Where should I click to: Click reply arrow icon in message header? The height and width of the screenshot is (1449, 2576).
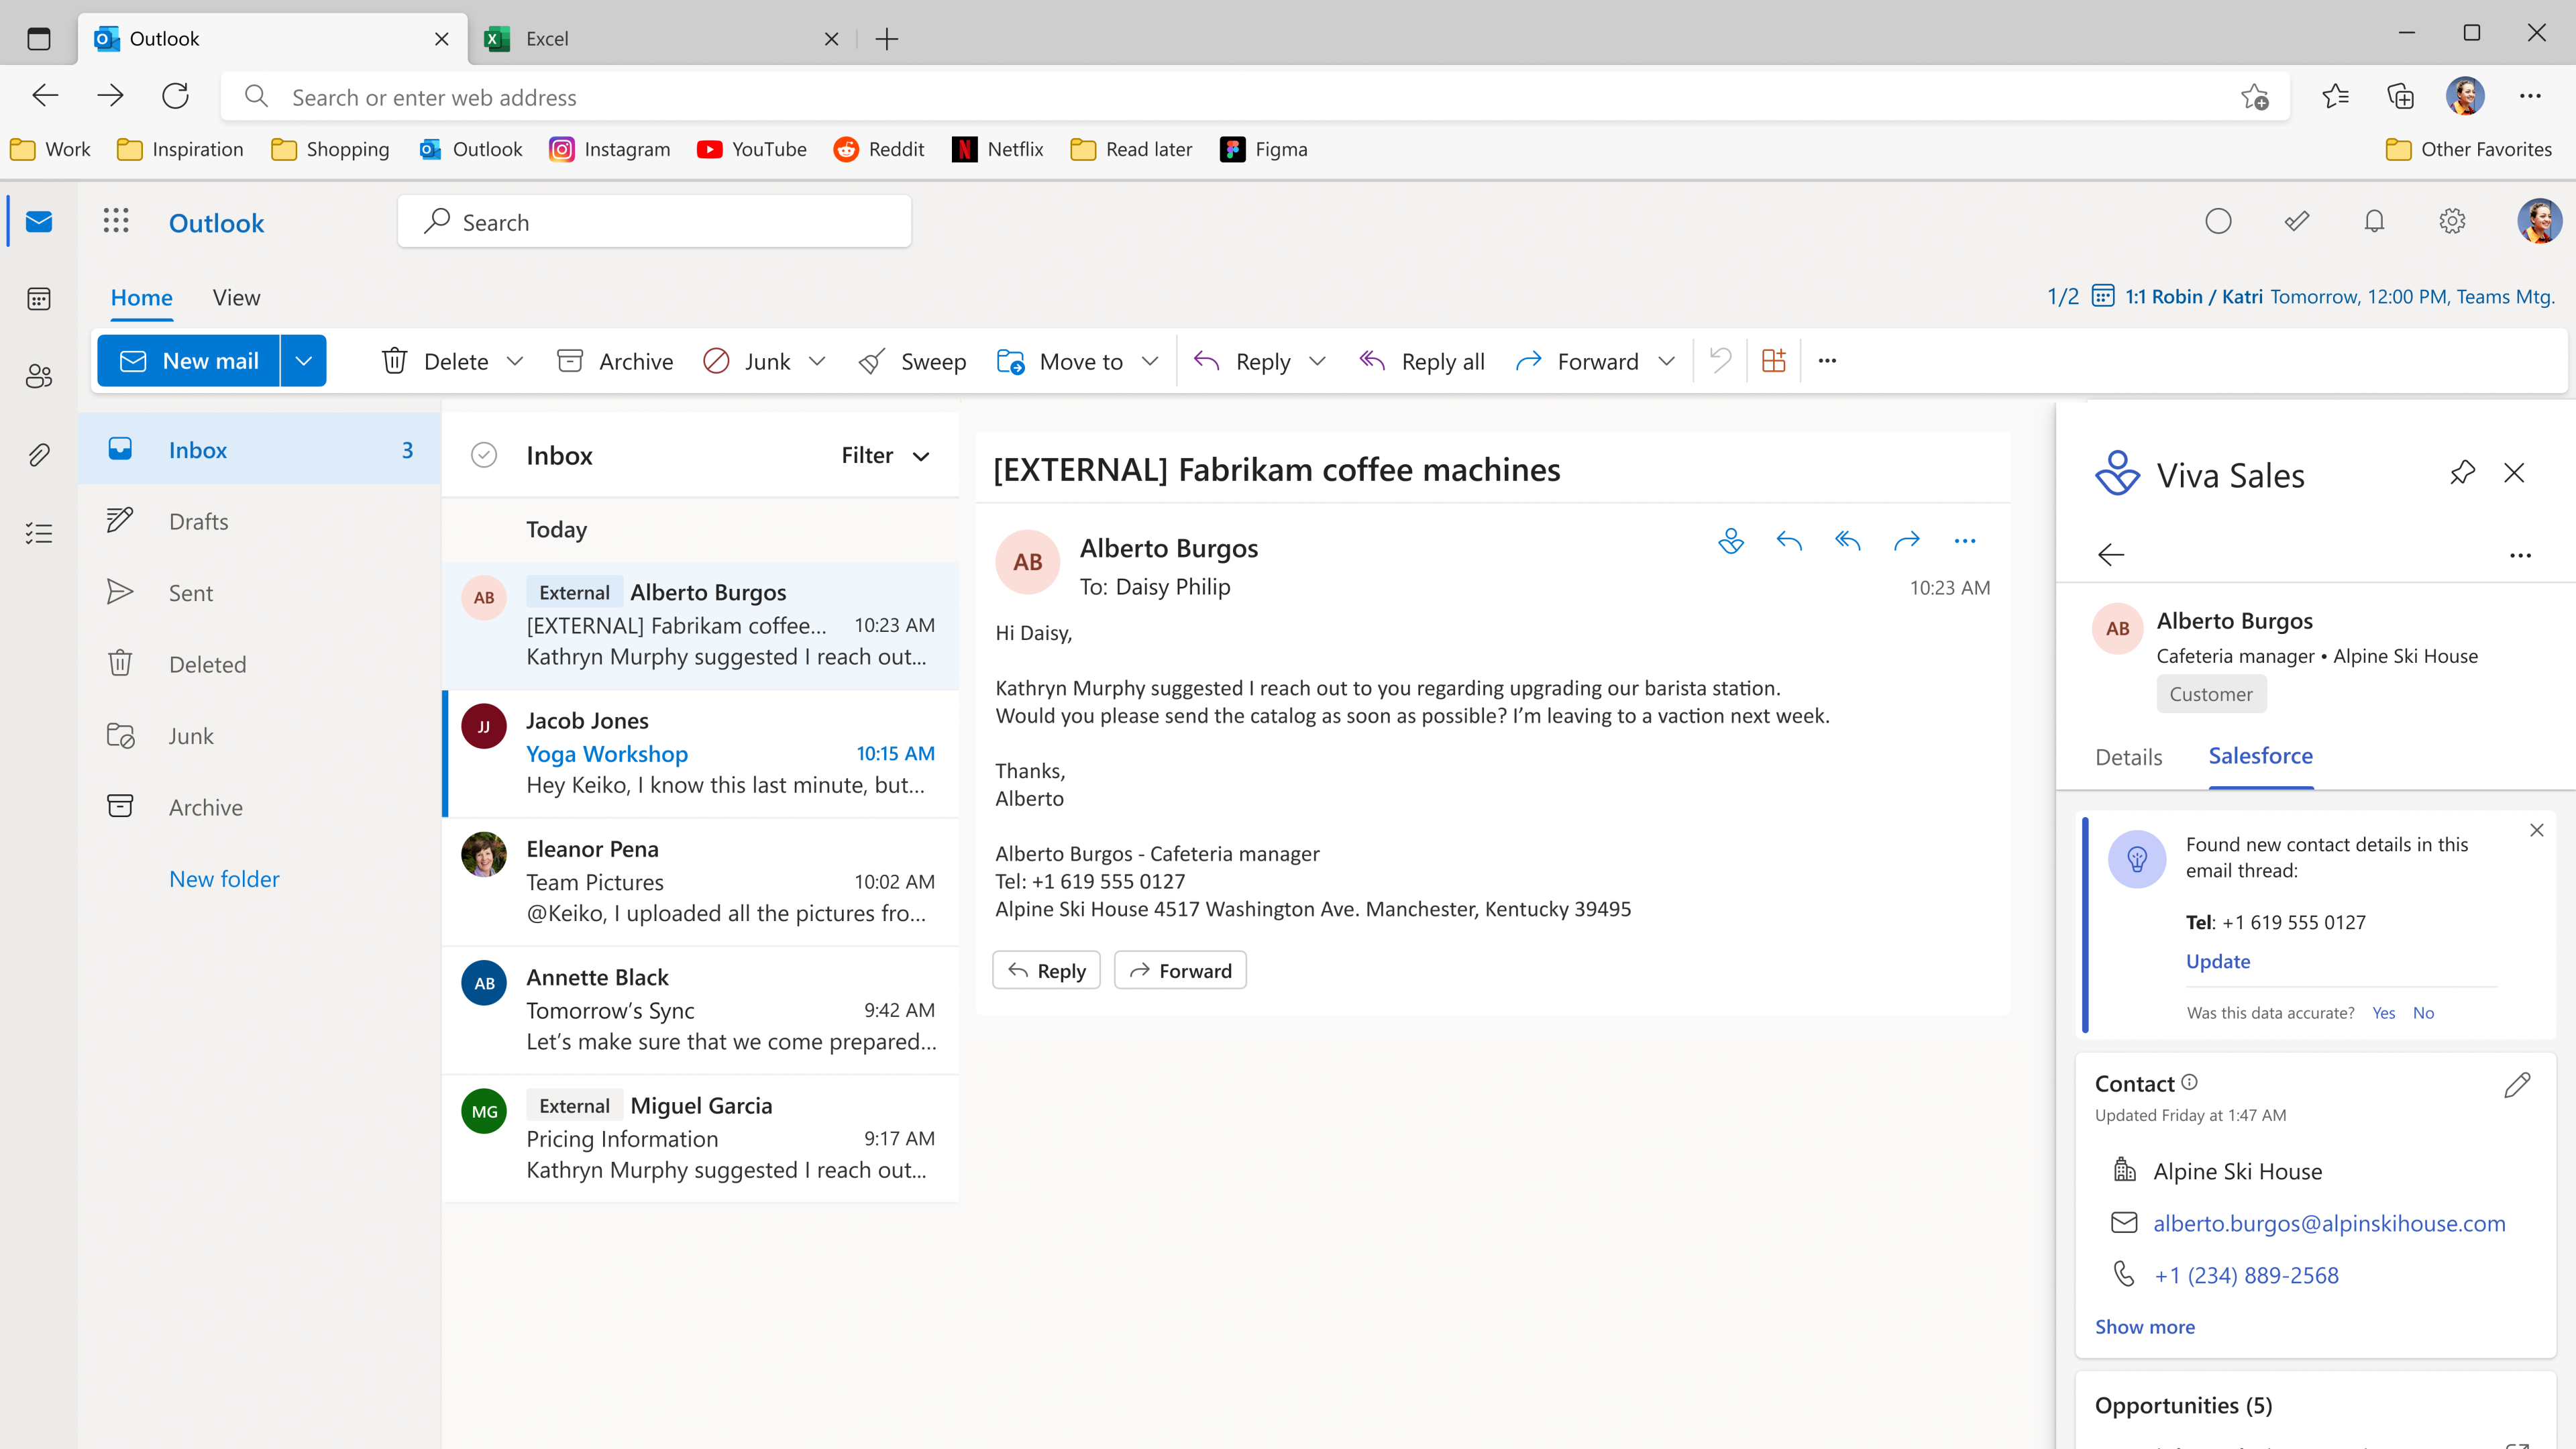tap(1789, 541)
